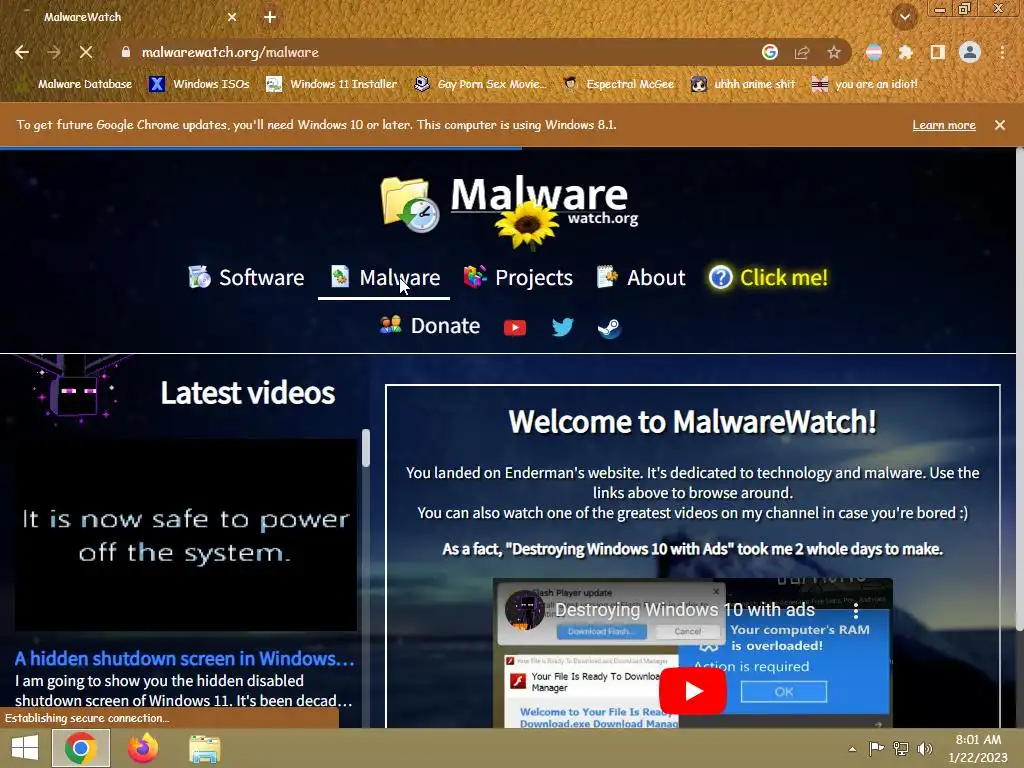Open the Malware Database bookmark

74,84
